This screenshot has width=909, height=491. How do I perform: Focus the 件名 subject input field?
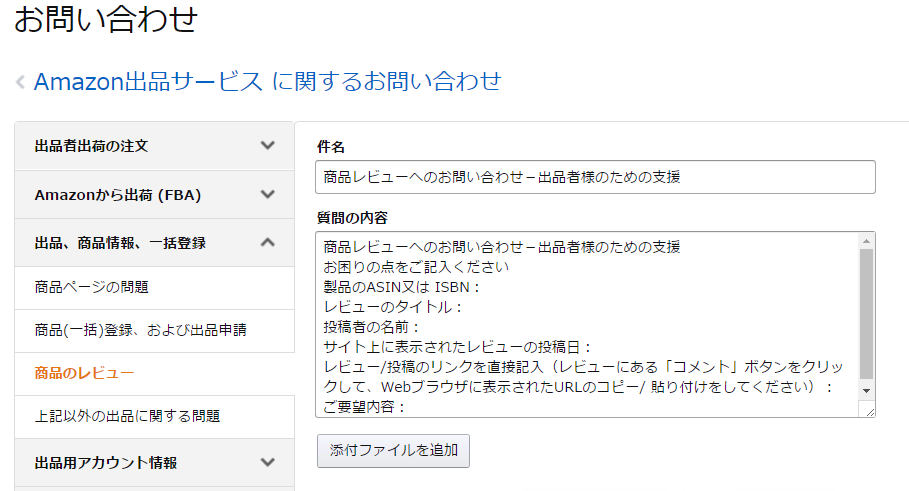pyautogui.click(x=595, y=177)
